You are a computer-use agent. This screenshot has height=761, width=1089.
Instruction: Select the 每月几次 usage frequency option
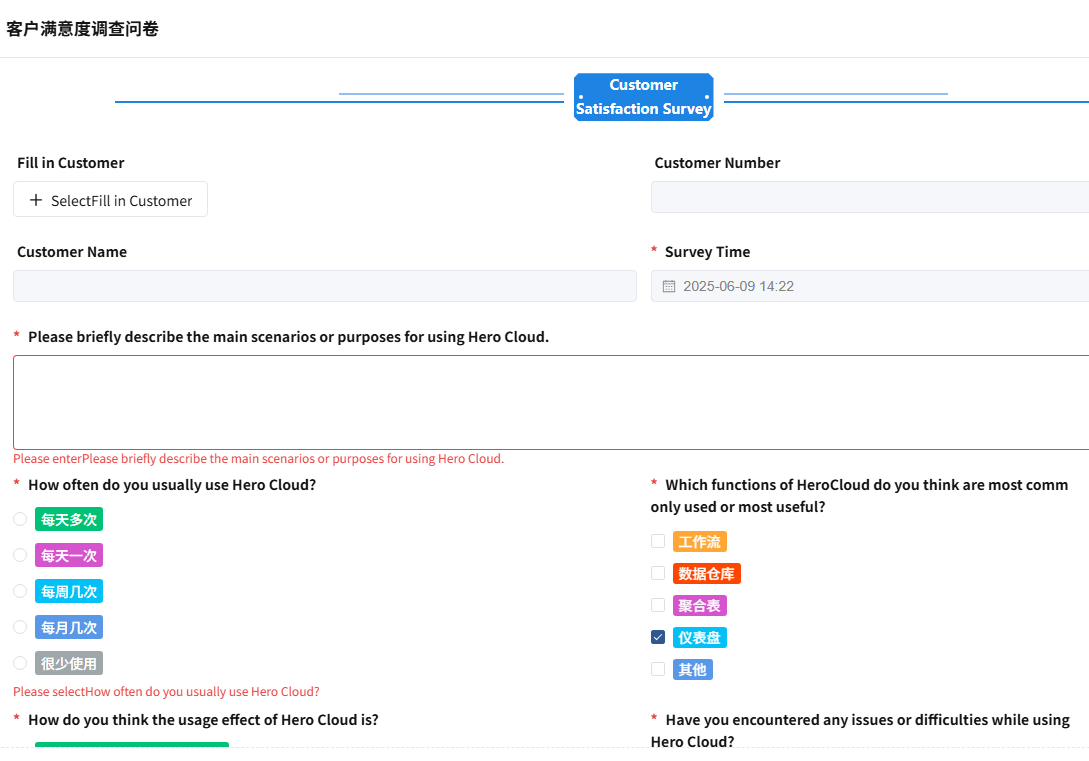tap(20, 627)
